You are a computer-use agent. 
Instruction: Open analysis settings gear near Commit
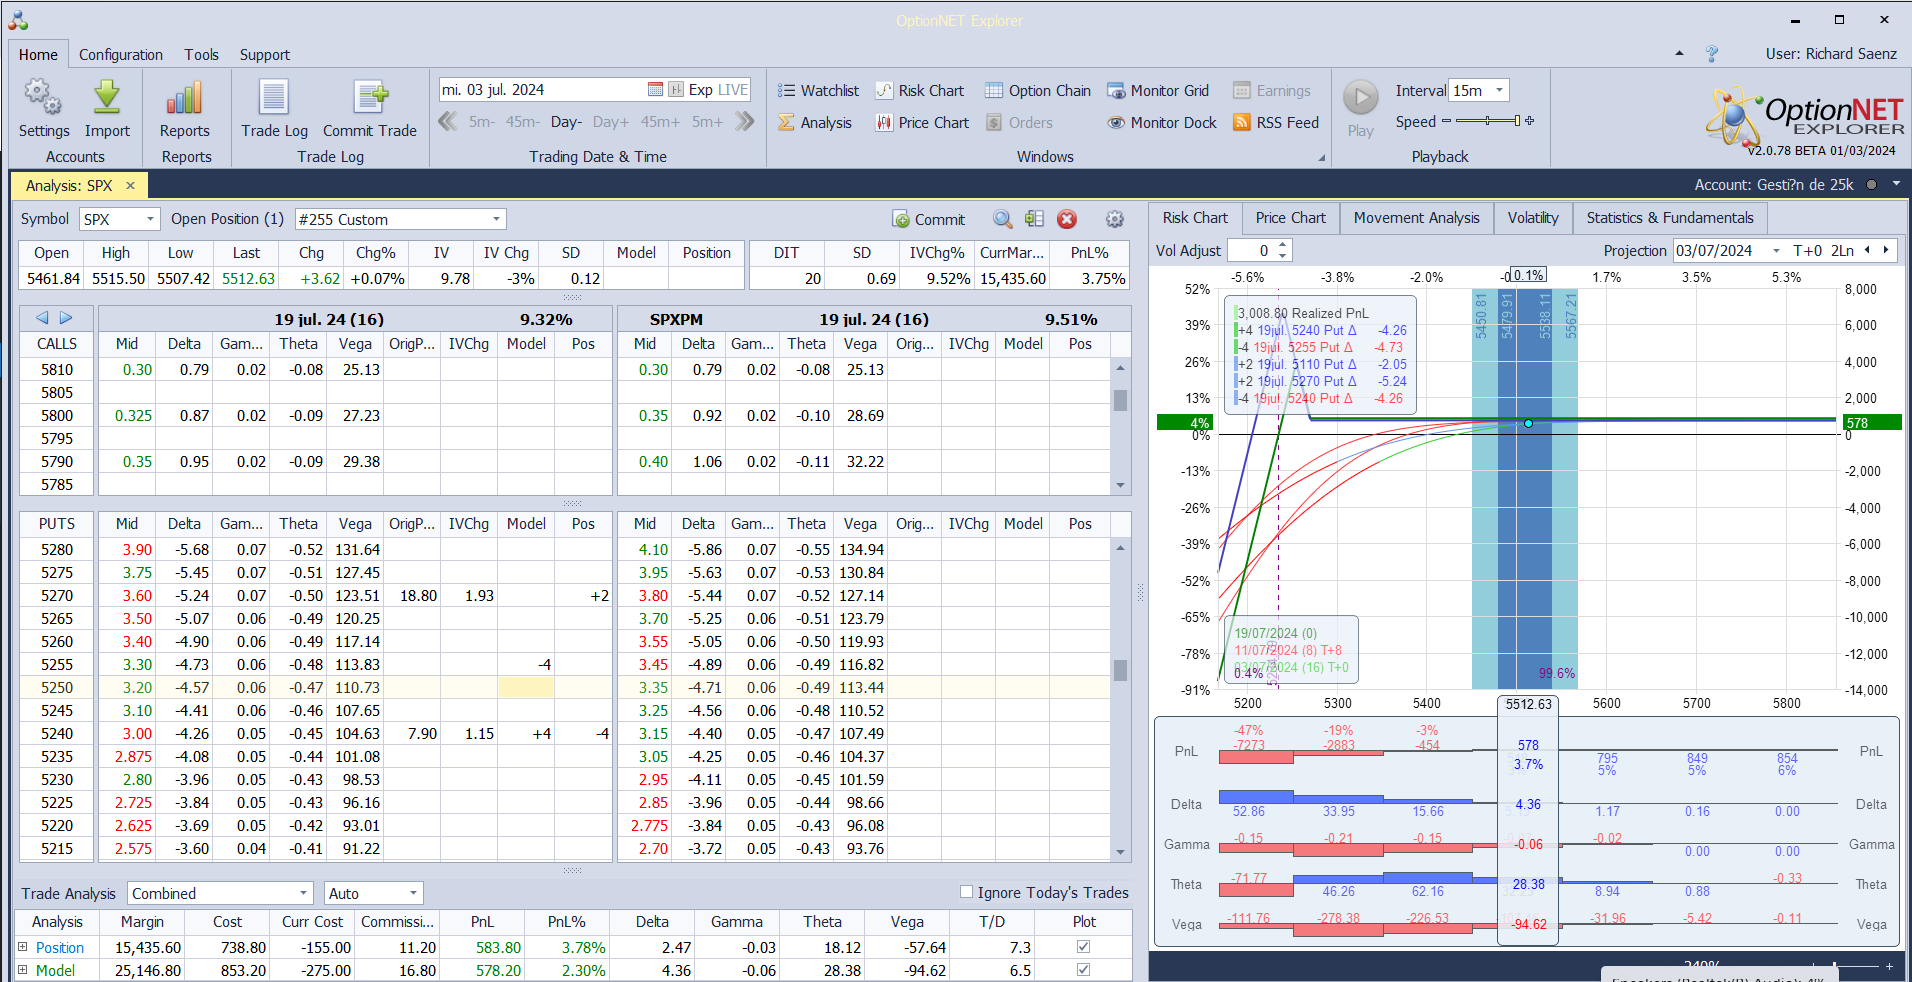pyautogui.click(x=1115, y=219)
